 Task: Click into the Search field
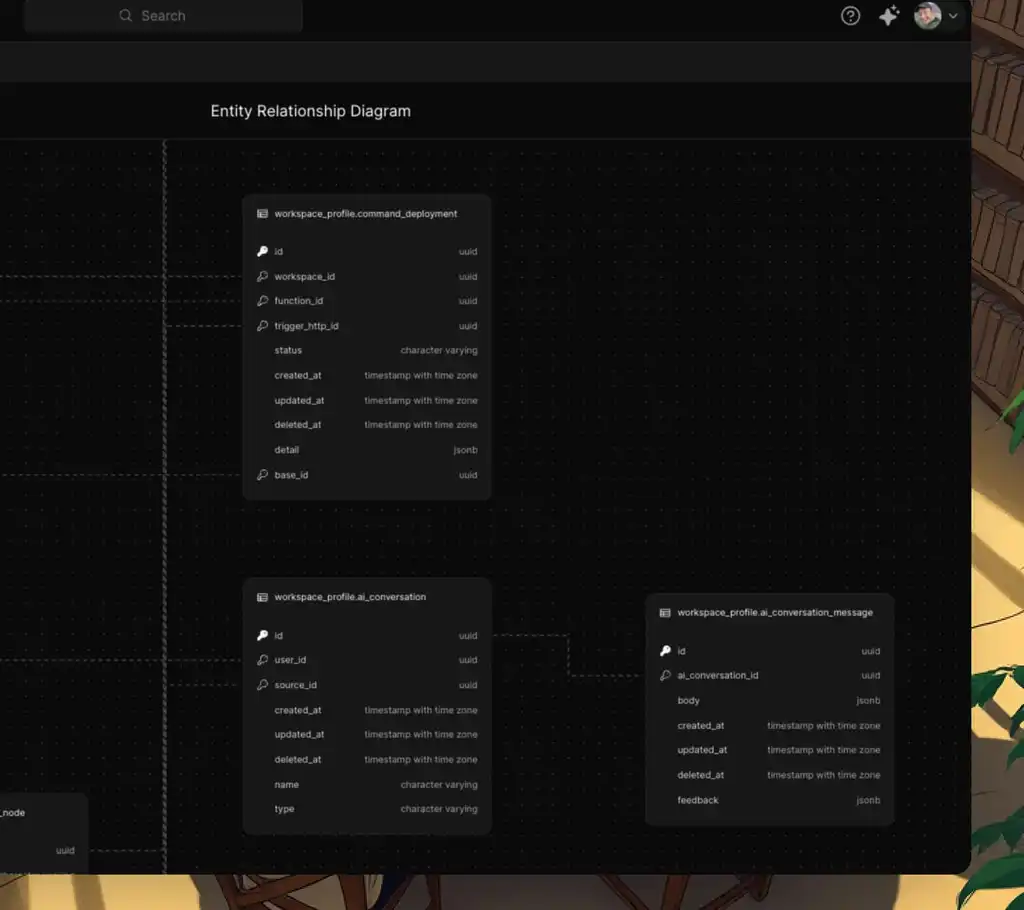[x=164, y=16]
